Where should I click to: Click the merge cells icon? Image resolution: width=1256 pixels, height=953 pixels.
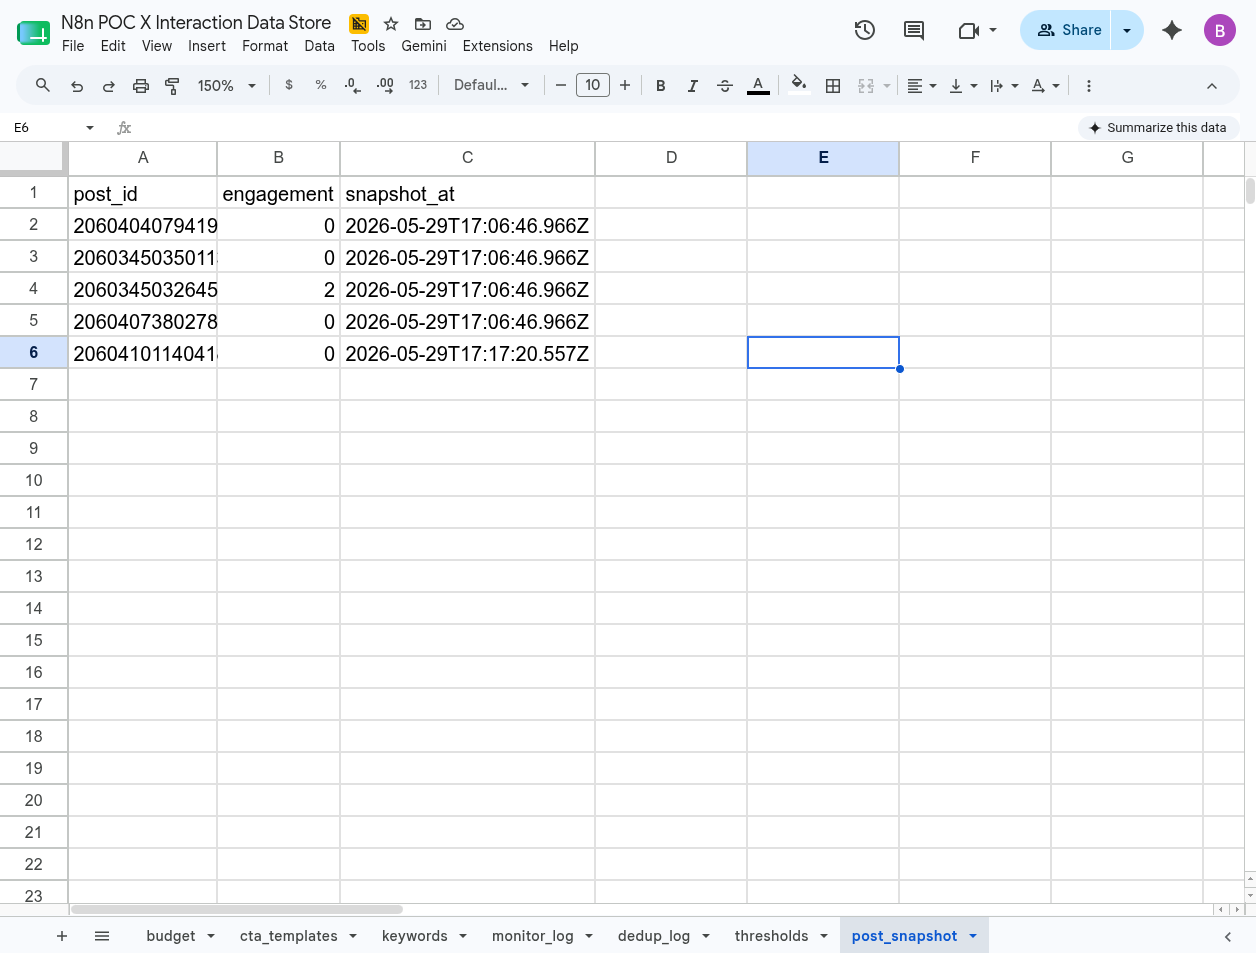pyautogui.click(x=866, y=86)
